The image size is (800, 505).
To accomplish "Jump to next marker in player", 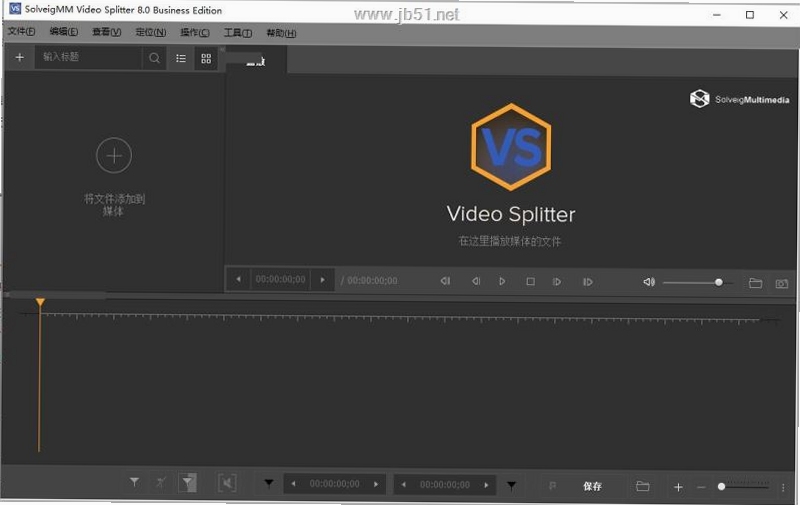I will pyautogui.click(x=588, y=282).
